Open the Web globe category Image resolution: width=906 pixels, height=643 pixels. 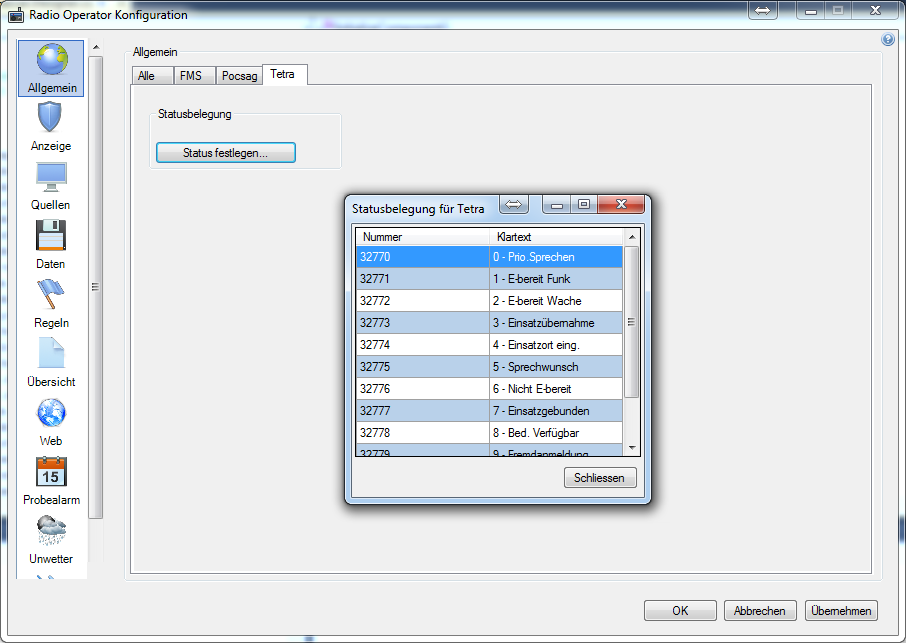[x=50, y=421]
